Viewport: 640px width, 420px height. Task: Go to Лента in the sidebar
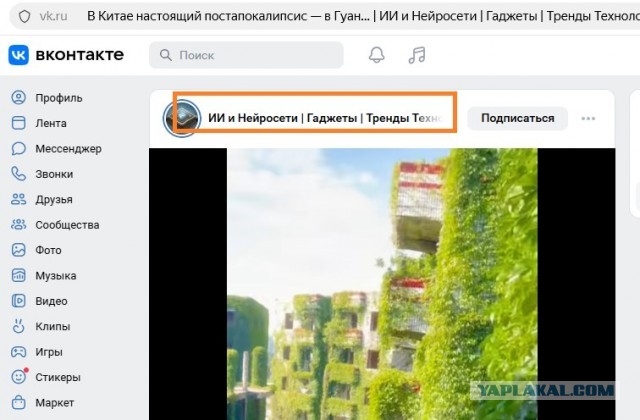click(51, 123)
